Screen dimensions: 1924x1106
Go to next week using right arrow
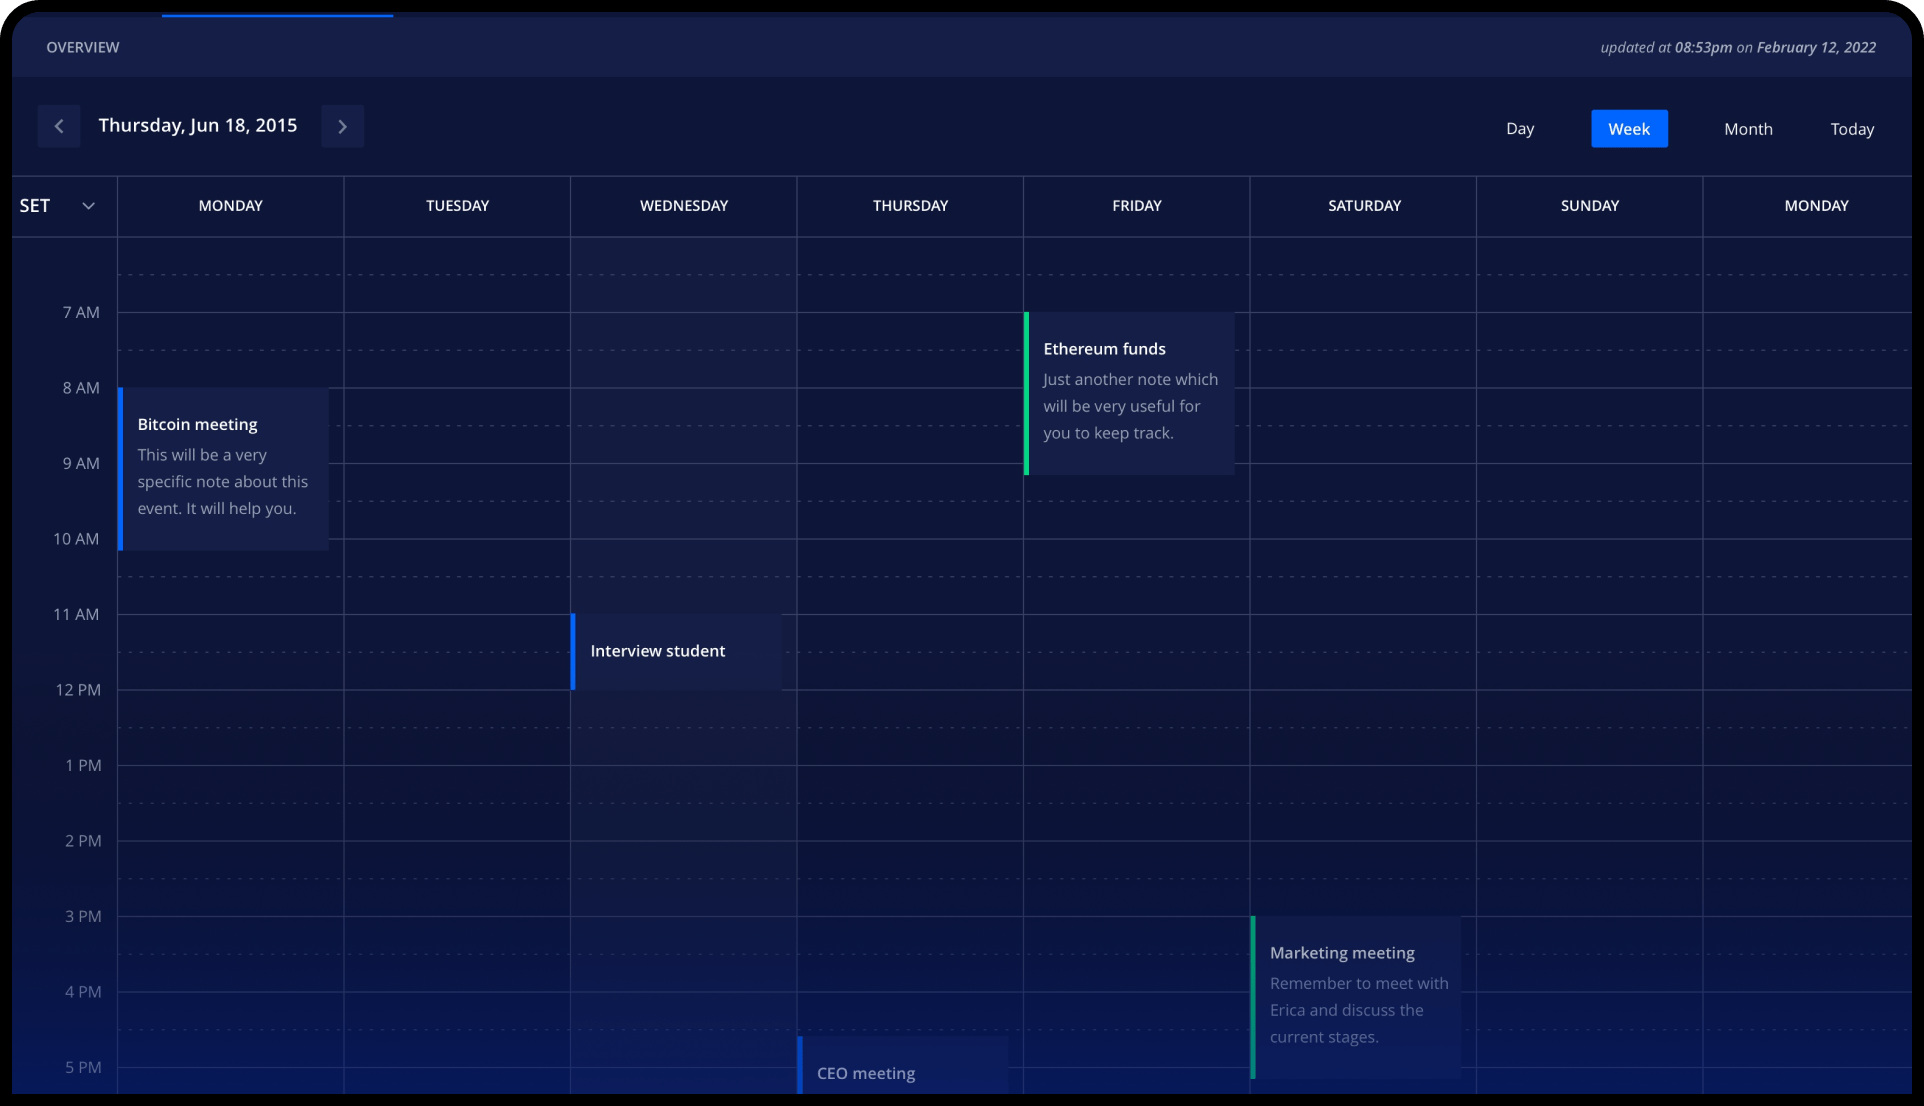click(x=342, y=126)
